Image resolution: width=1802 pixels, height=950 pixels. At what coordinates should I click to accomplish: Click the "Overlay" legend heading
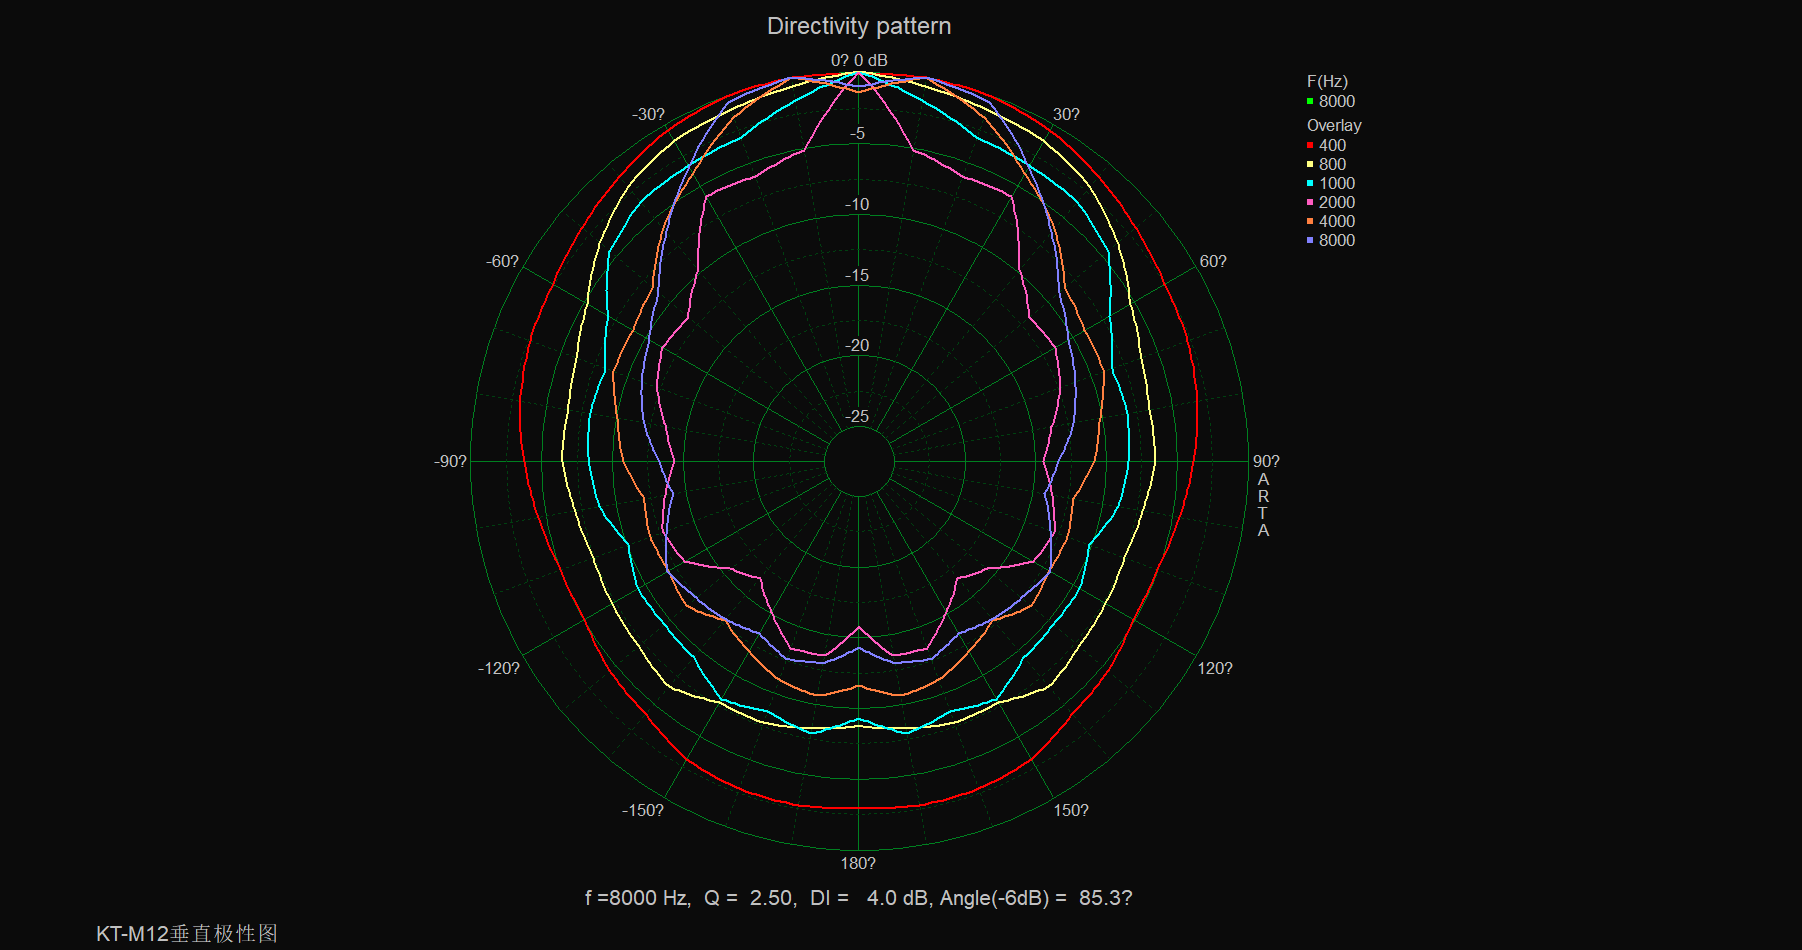point(1333,125)
